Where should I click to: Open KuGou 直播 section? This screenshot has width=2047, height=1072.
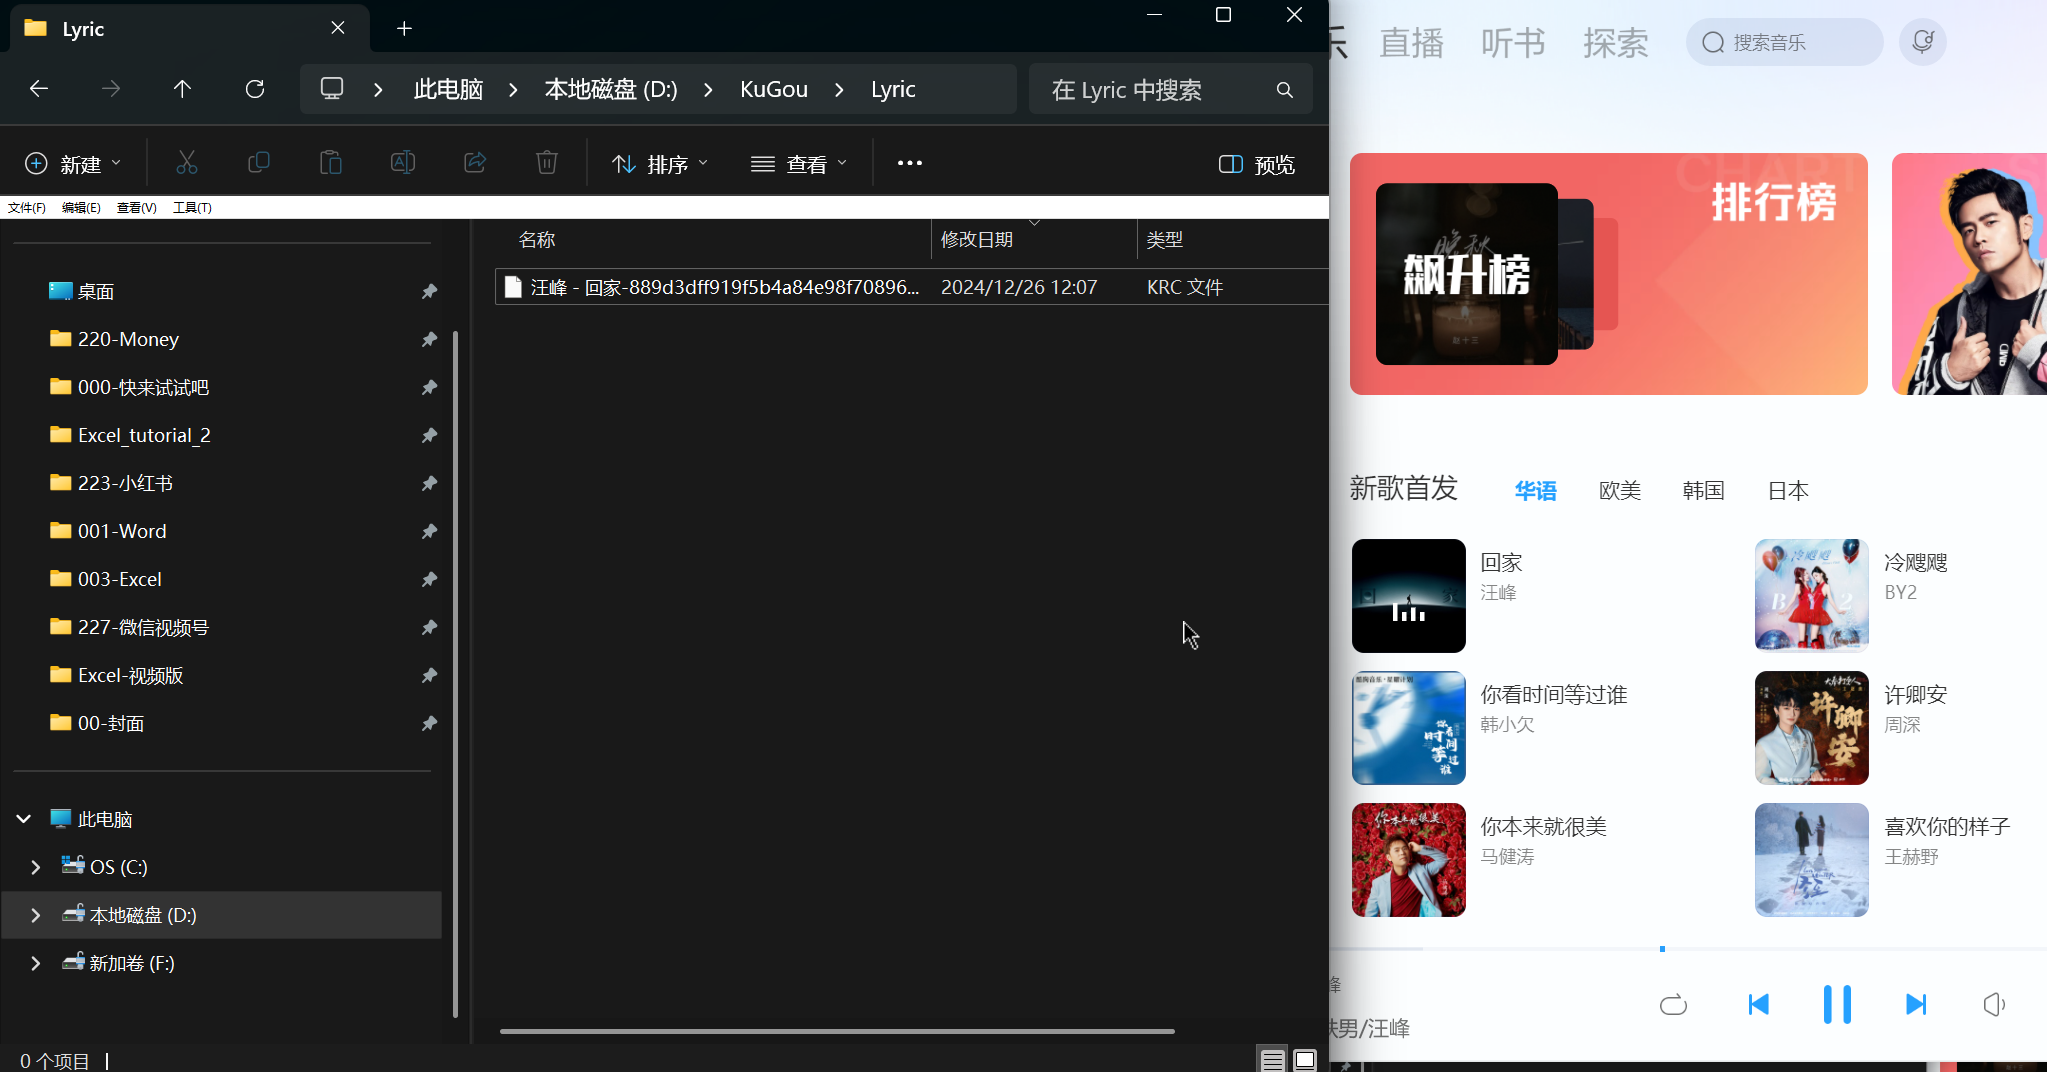pyautogui.click(x=1411, y=43)
